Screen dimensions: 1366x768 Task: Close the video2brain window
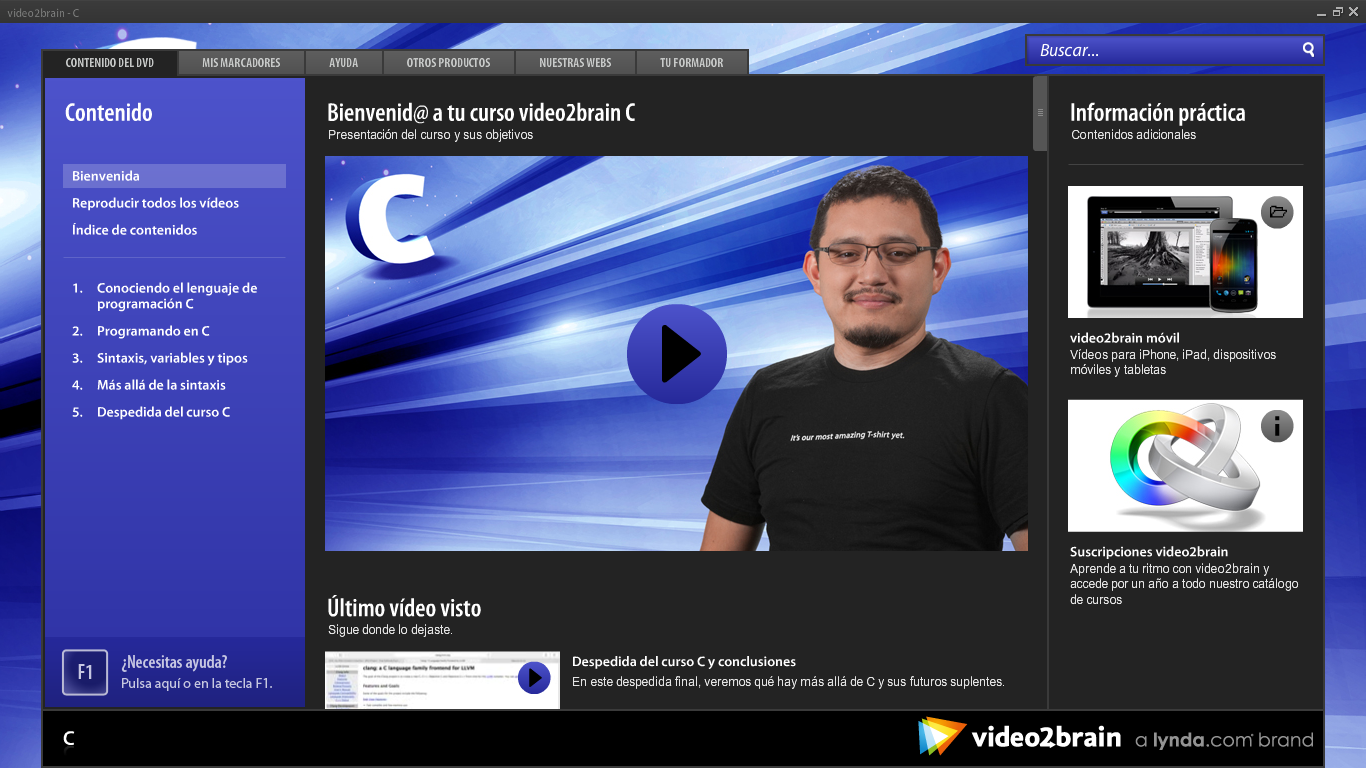[x=1354, y=12]
